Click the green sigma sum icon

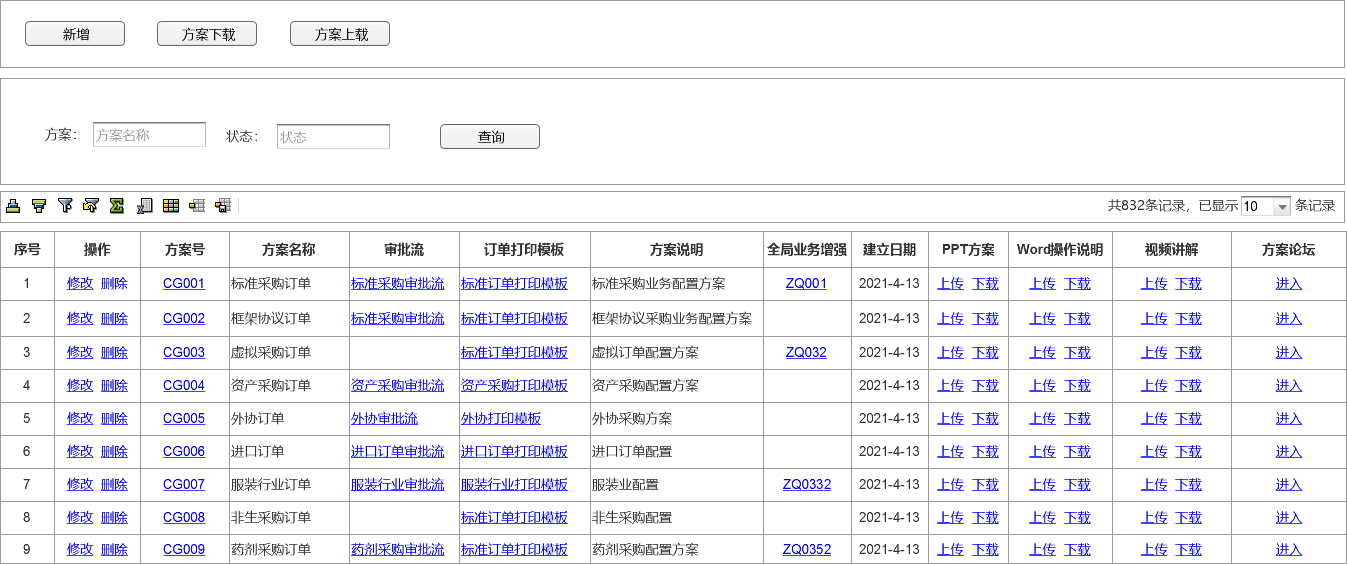(117, 206)
